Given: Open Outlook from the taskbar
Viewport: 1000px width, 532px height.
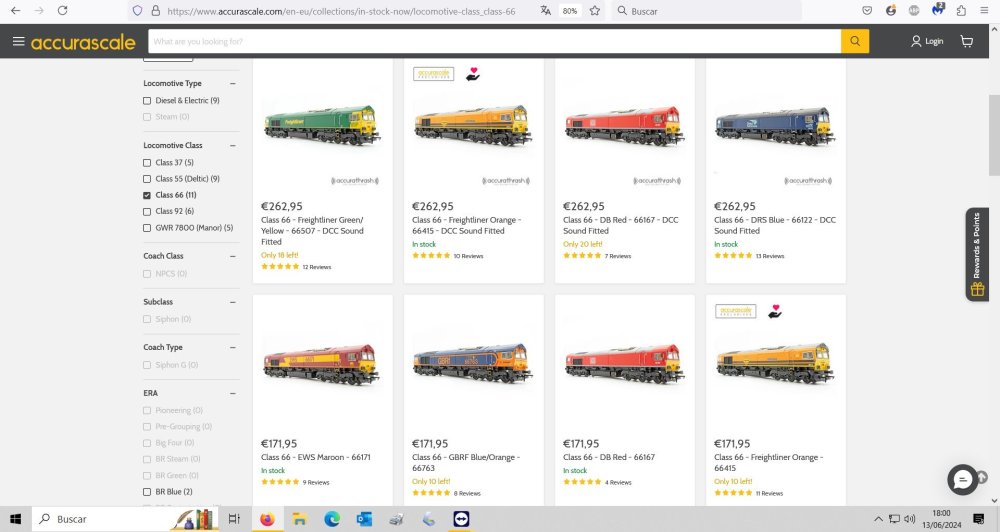Looking at the screenshot, I should [x=364, y=519].
